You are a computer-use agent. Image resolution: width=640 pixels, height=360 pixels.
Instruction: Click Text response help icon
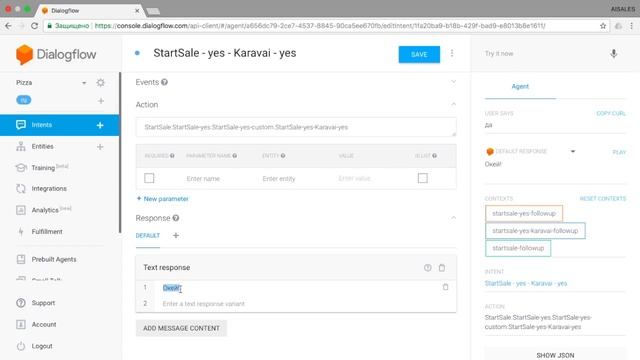pos(427,268)
